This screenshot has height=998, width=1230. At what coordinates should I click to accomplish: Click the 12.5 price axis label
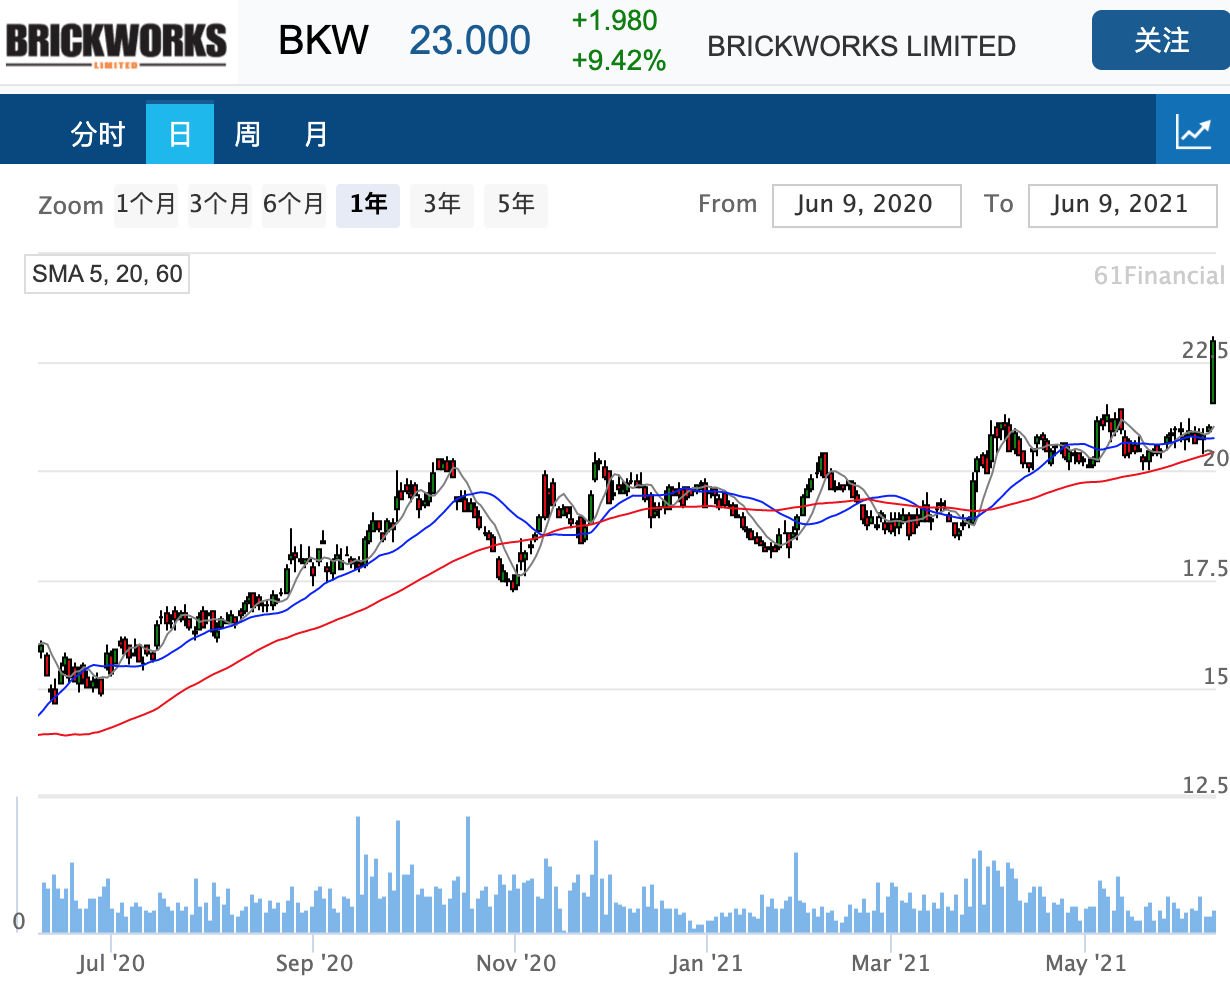(x=1205, y=785)
